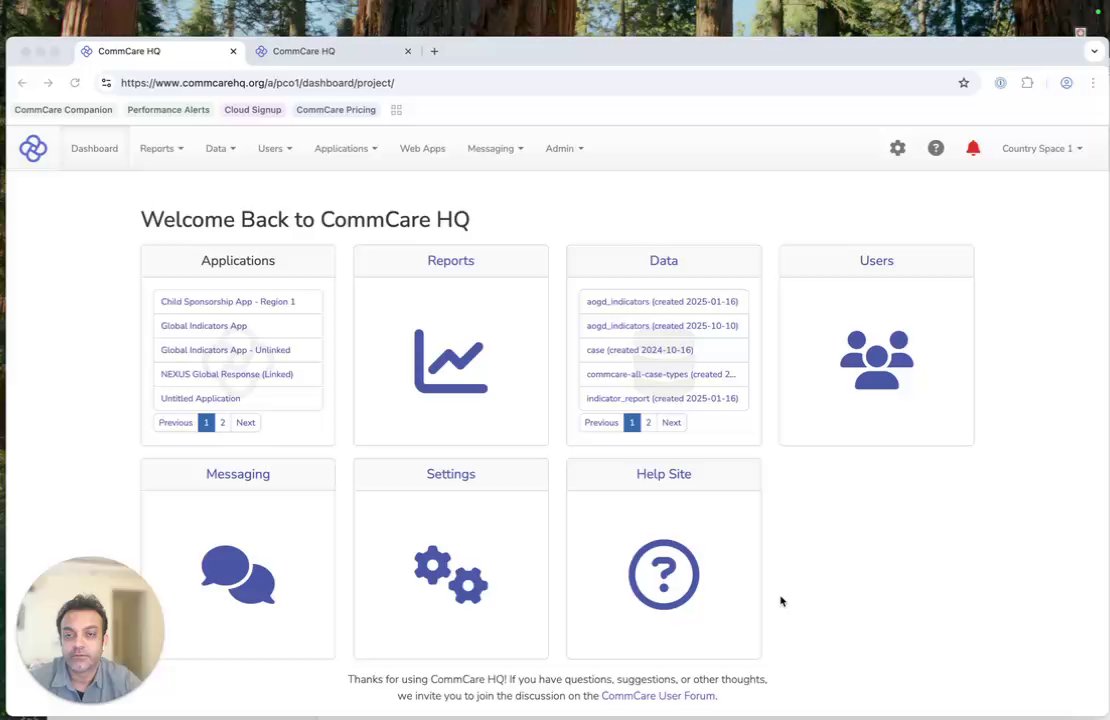This screenshot has height=720, width=1110.
Task: Open the browser profile icon
Action: (1066, 83)
